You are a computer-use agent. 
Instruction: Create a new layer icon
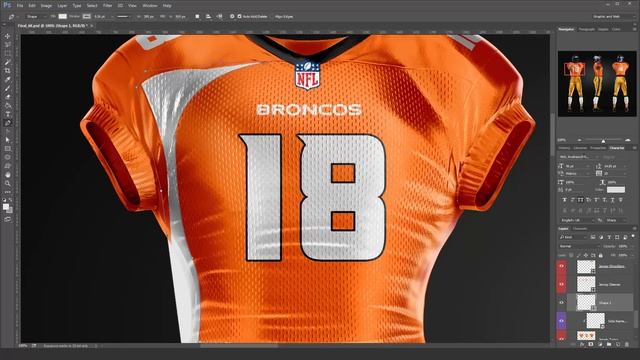pyautogui.click(x=618, y=345)
